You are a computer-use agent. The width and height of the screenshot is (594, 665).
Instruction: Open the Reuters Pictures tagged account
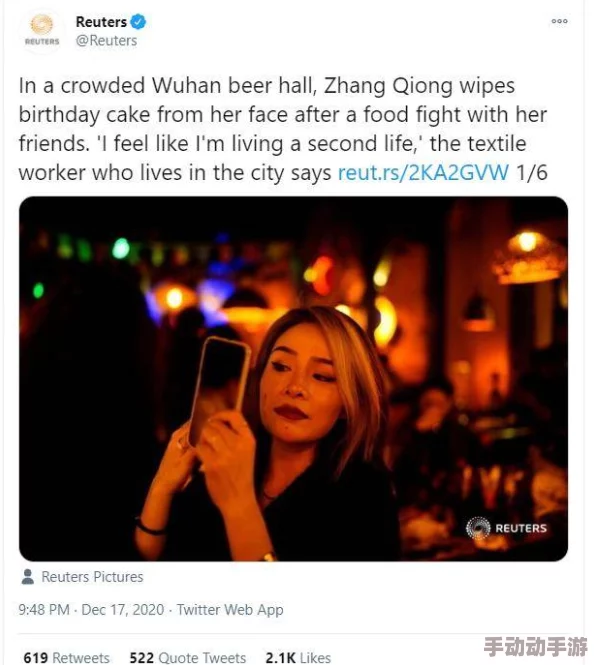92,577
